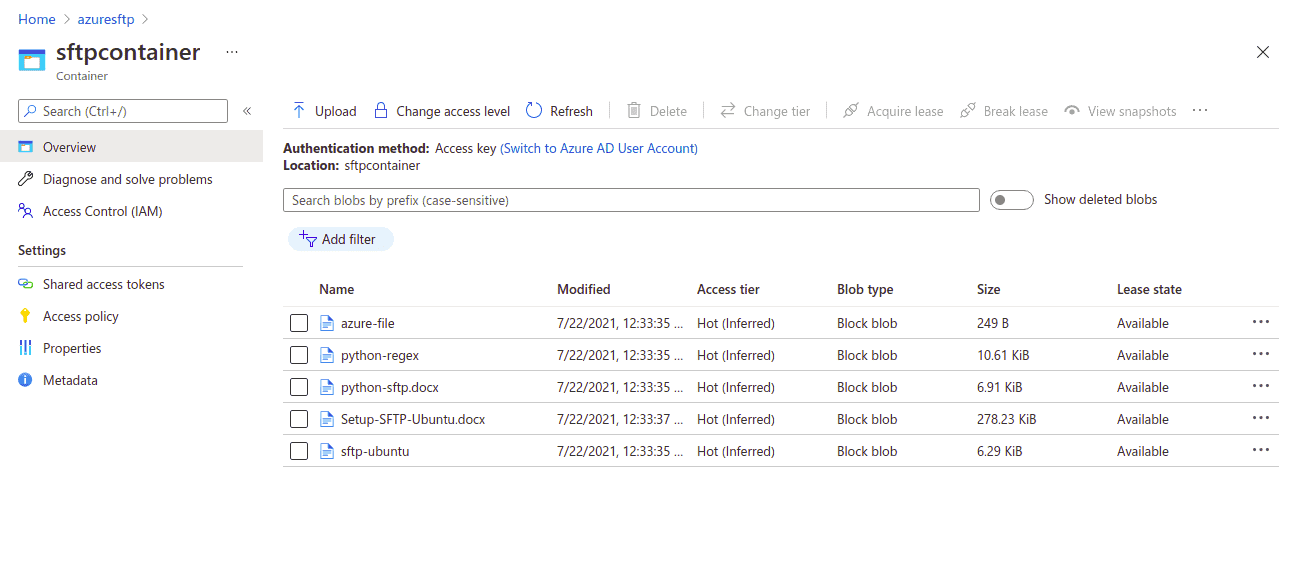This screenshot has width=1298, height=583.
Task: Click the Add filter text label
Action: click(x=349, y=239)
